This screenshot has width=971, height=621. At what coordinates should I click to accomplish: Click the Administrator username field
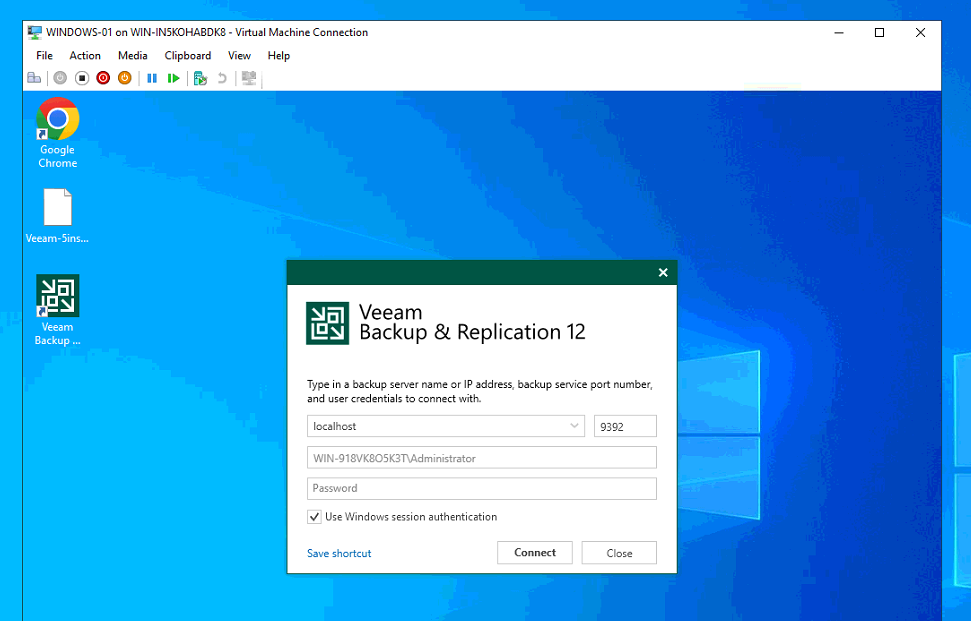(482, 458)
